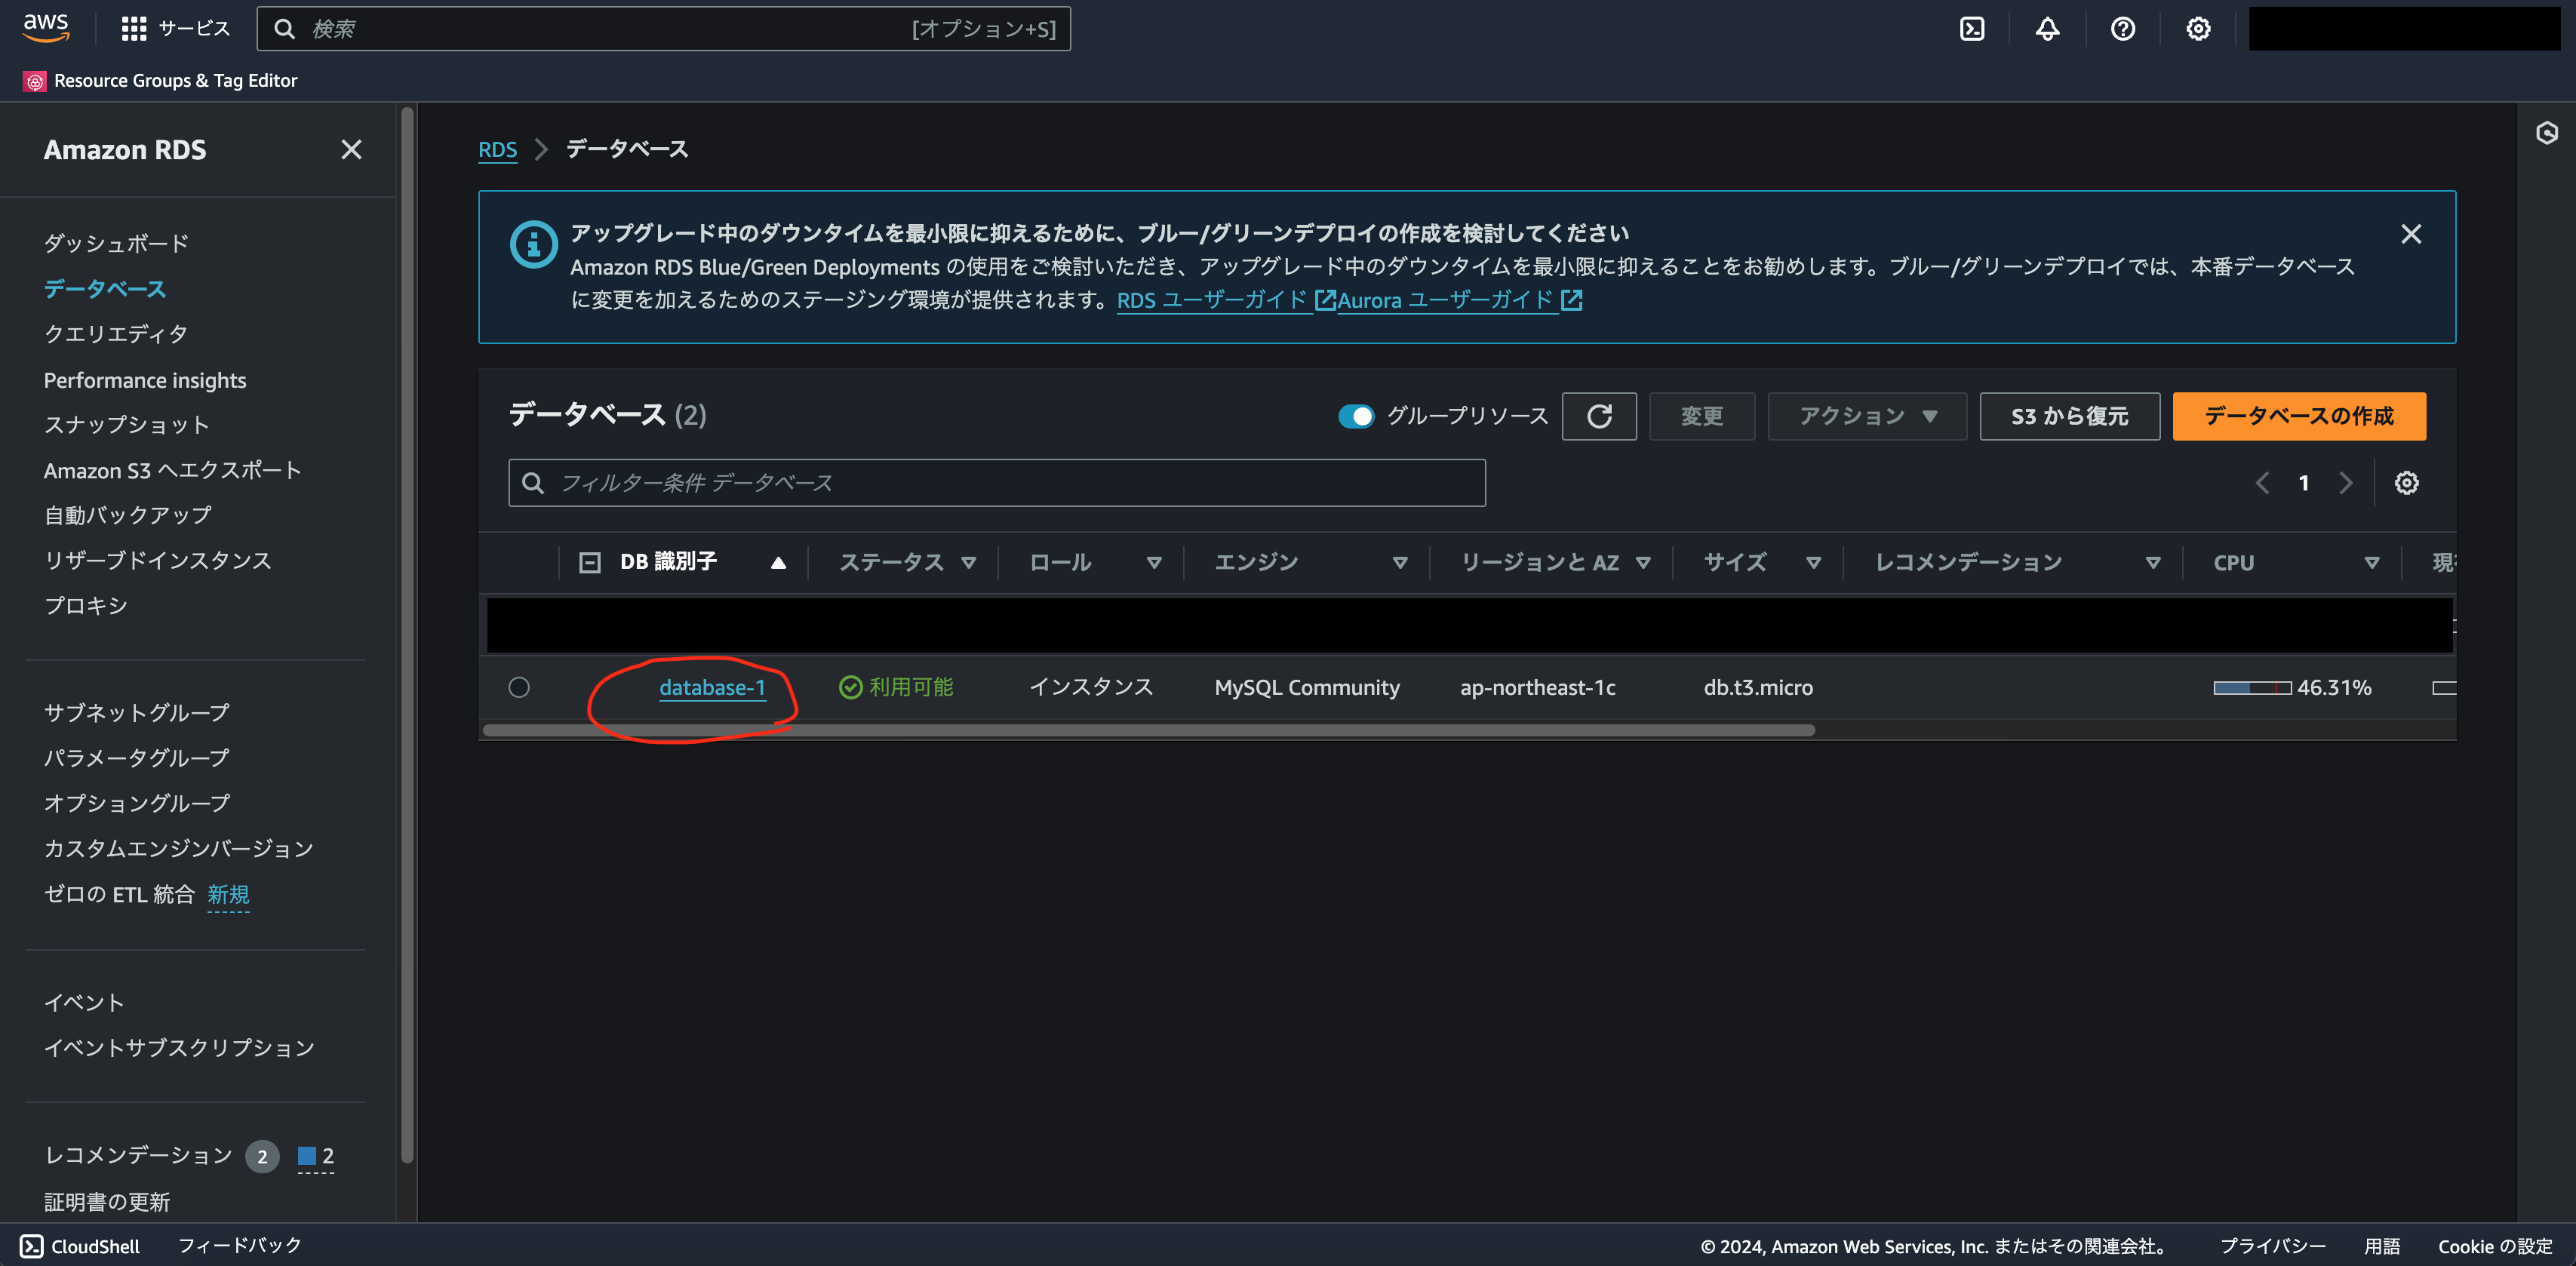Select クエリエディタ in the sidebar

[115, 333]
